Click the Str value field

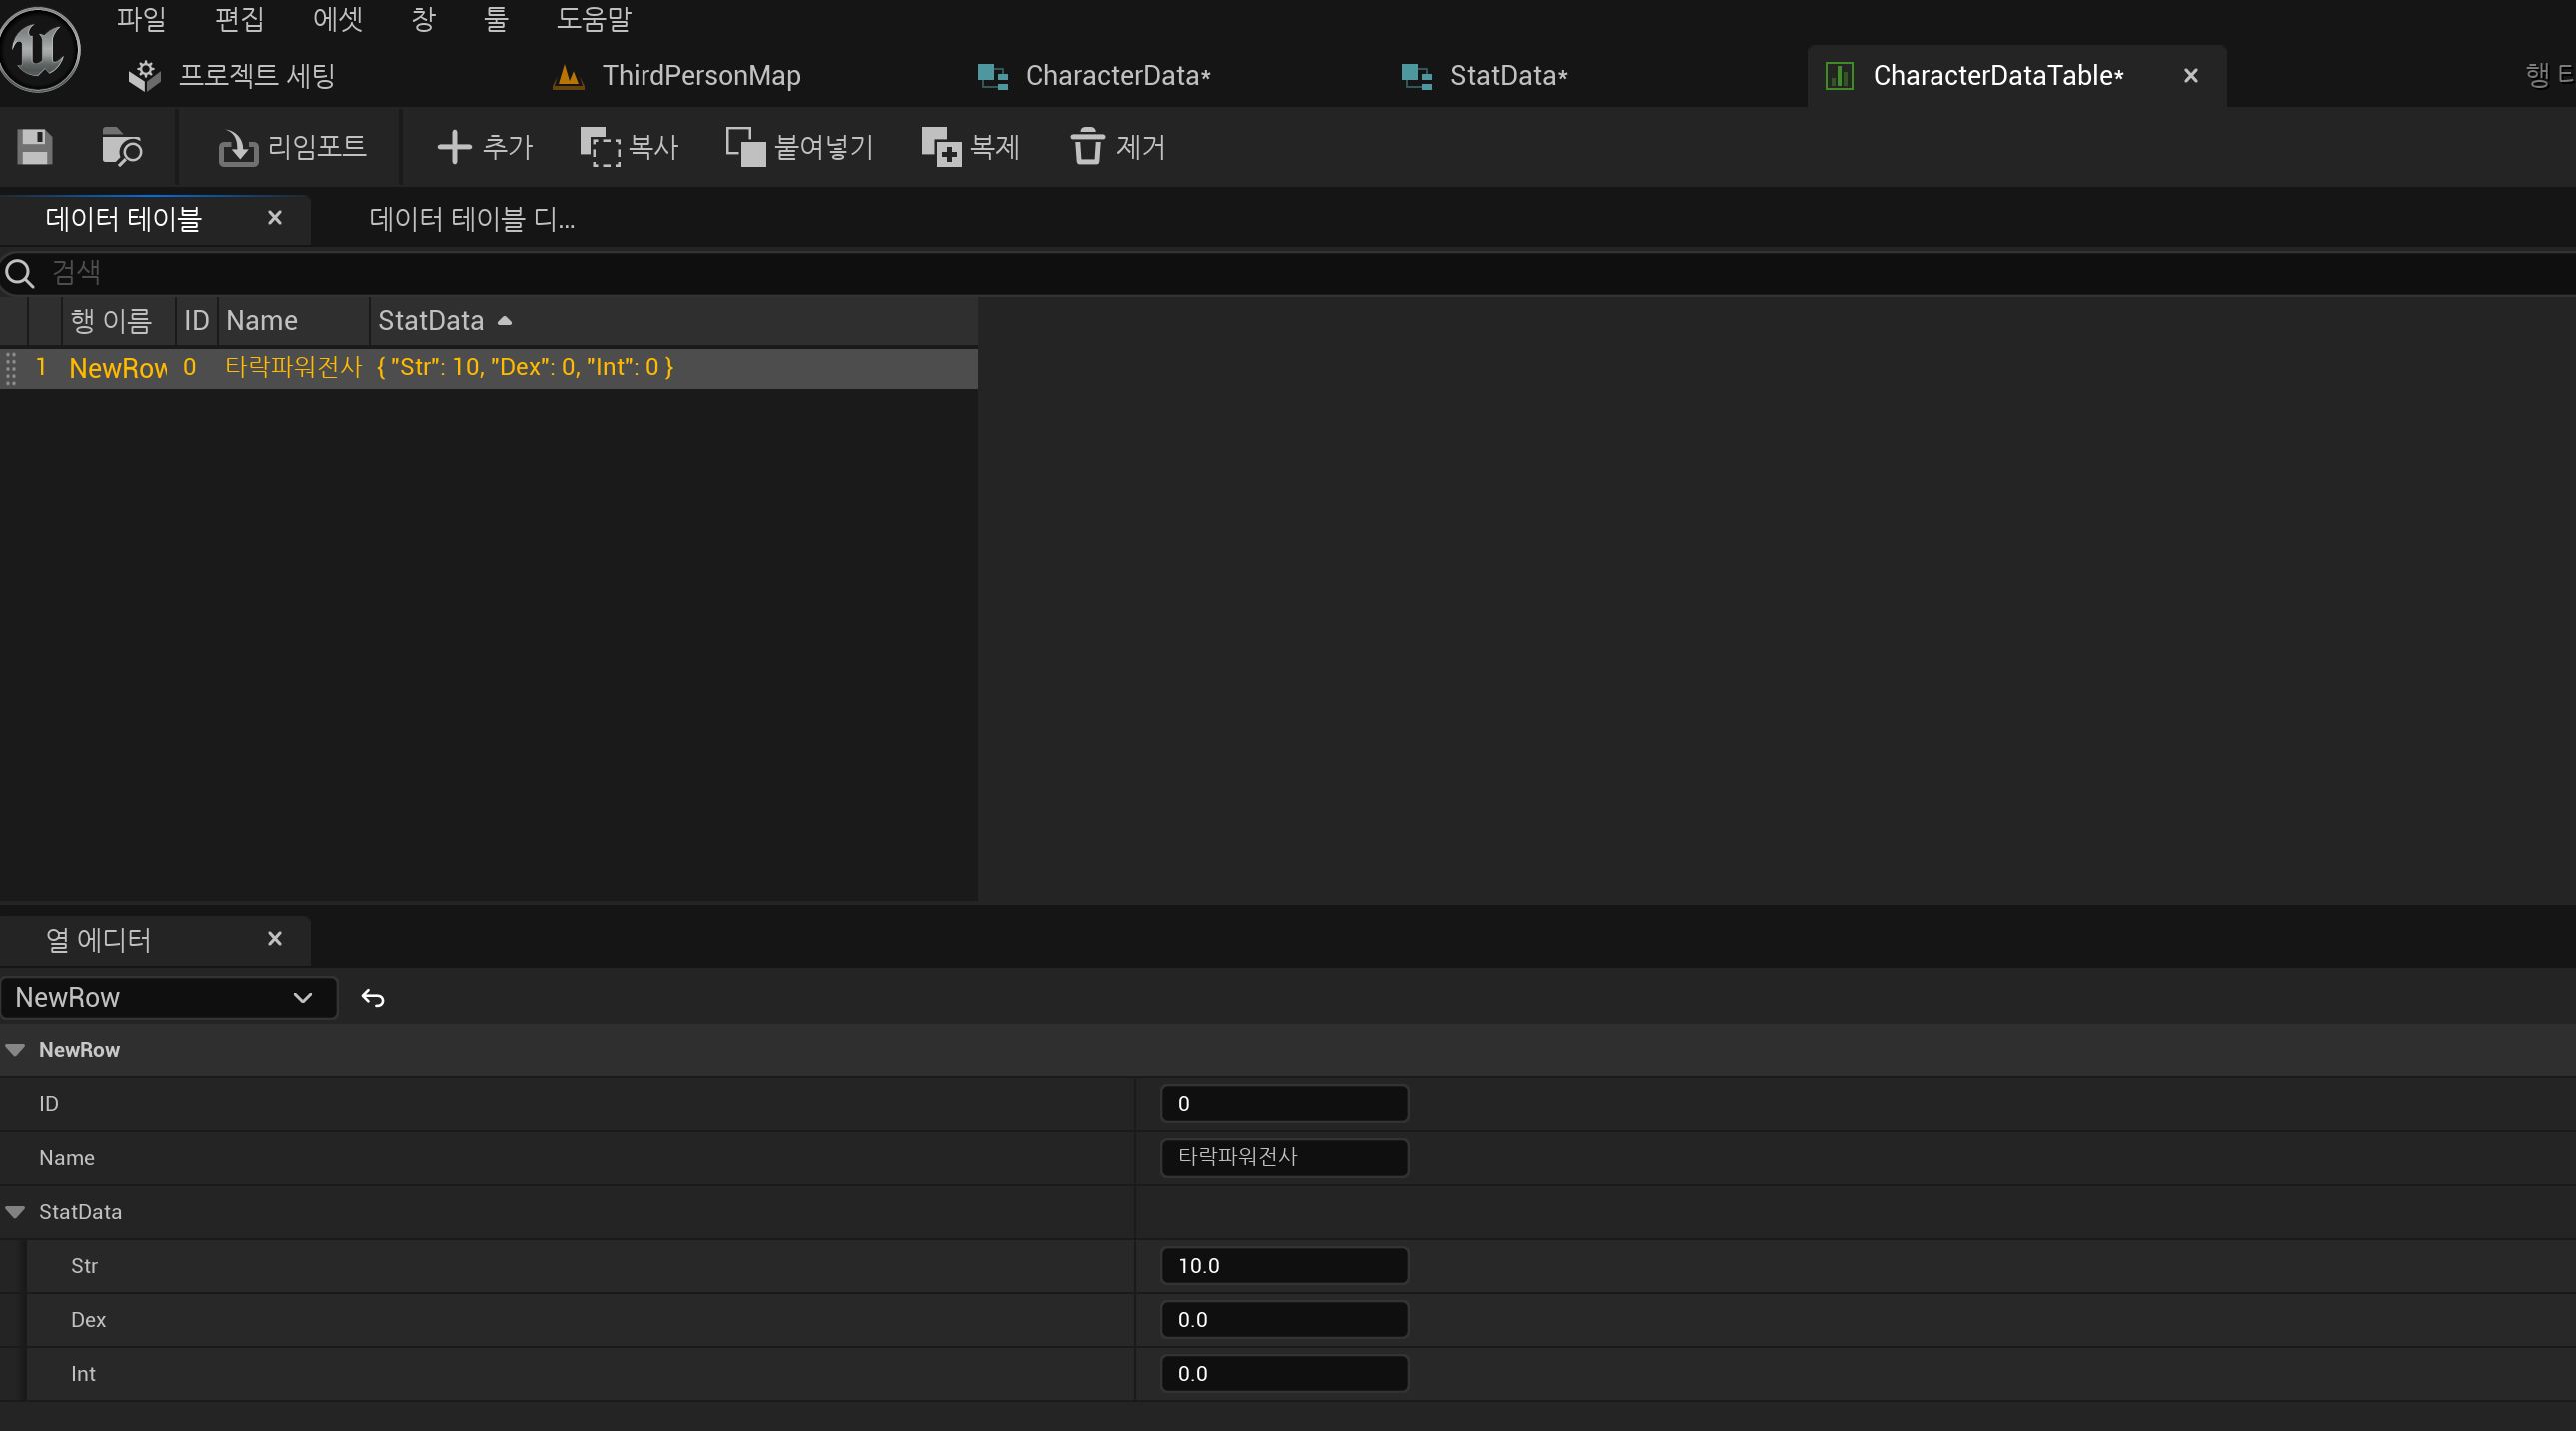(x=1284, y=1266)
